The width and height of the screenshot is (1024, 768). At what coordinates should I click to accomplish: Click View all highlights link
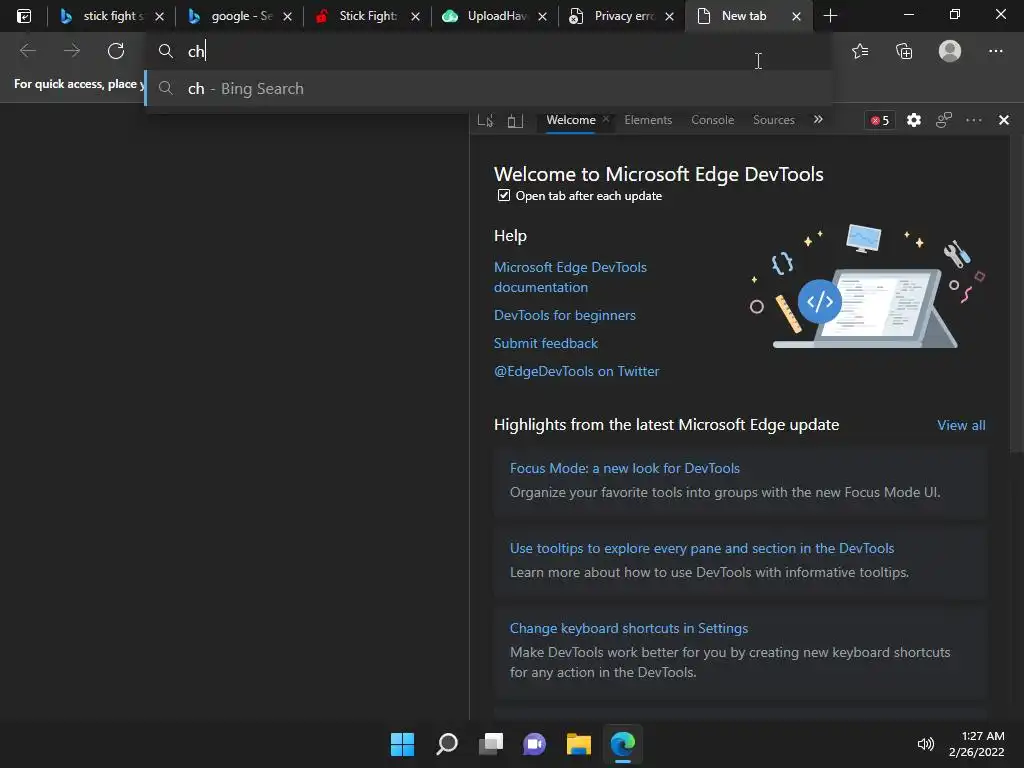pos(961,425)
